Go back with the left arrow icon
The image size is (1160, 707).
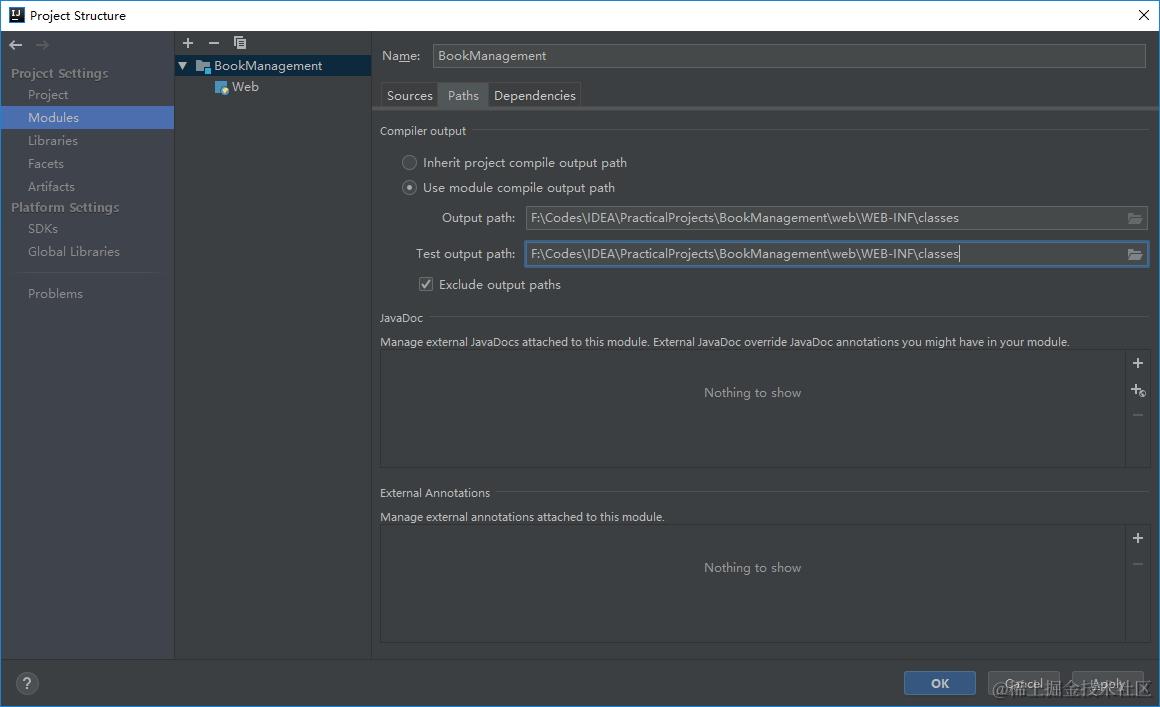(16, 45)
